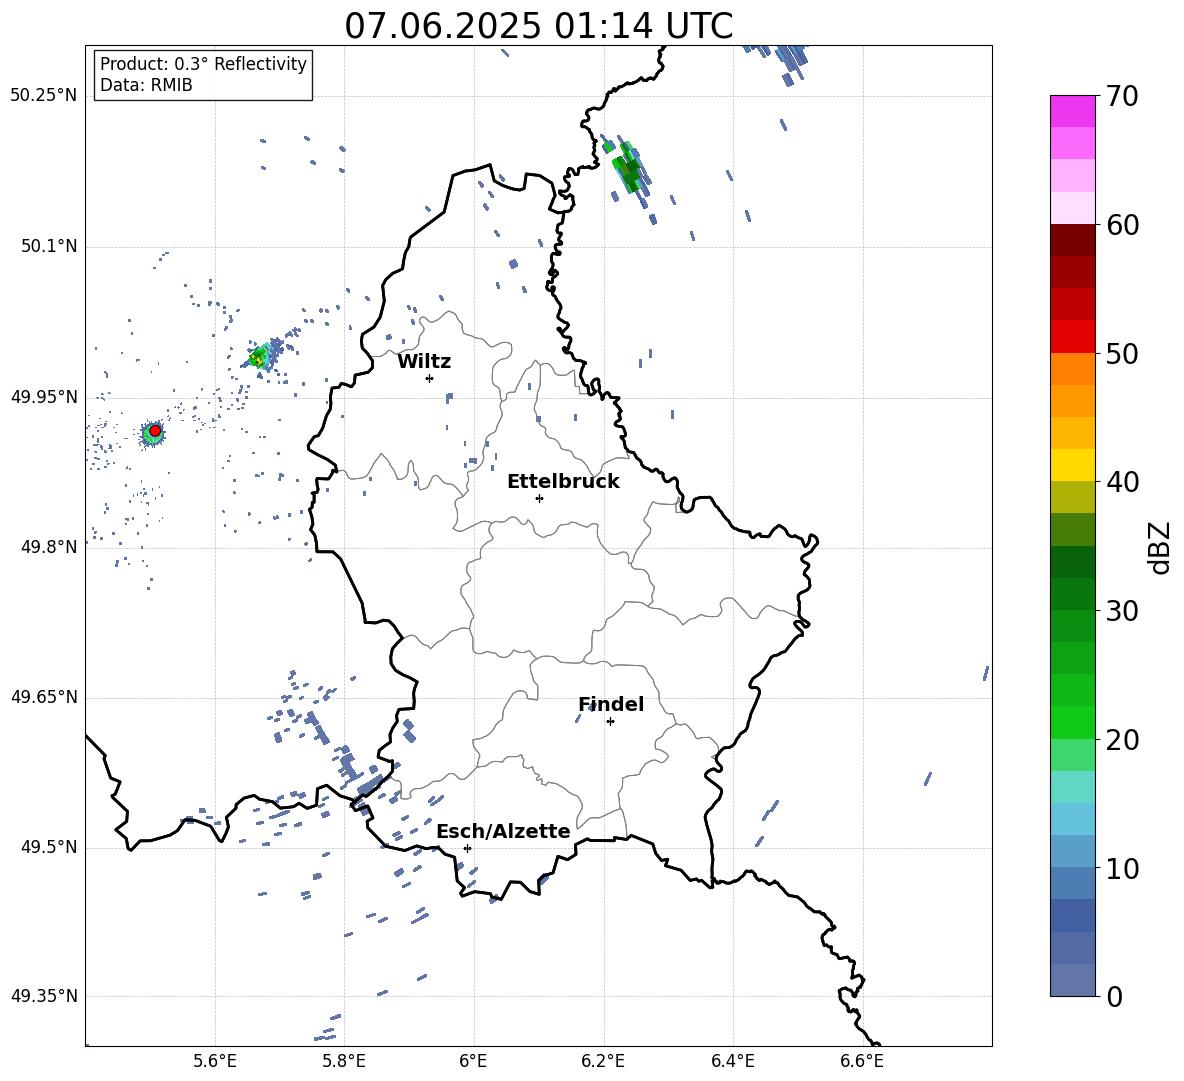Click the yellow swatch just above 40 dBZ
The width and height of the screenshot is (1184, 1081).
1073,465
